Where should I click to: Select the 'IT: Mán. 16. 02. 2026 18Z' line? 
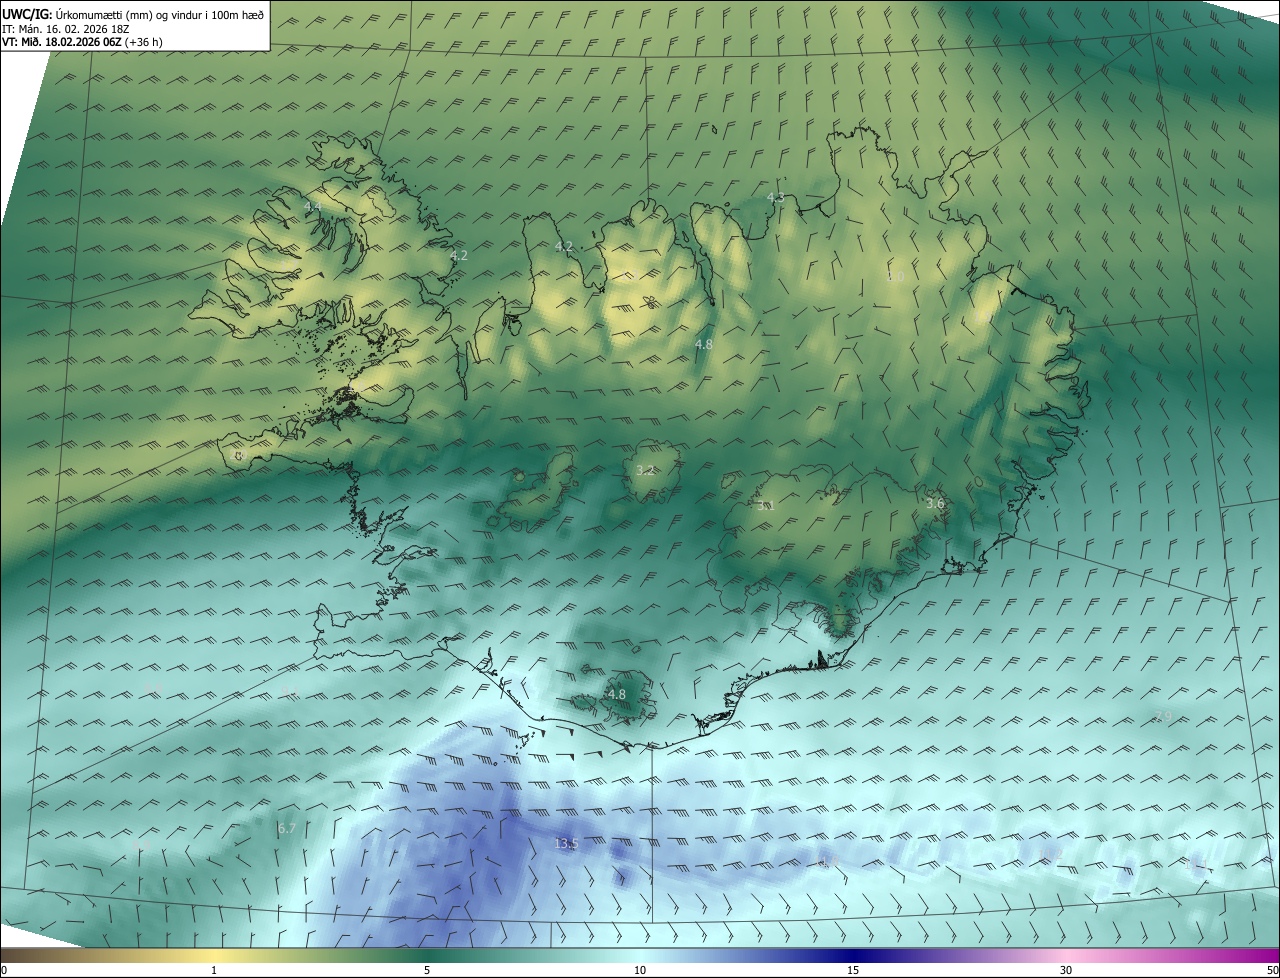(x=65, y=28)
